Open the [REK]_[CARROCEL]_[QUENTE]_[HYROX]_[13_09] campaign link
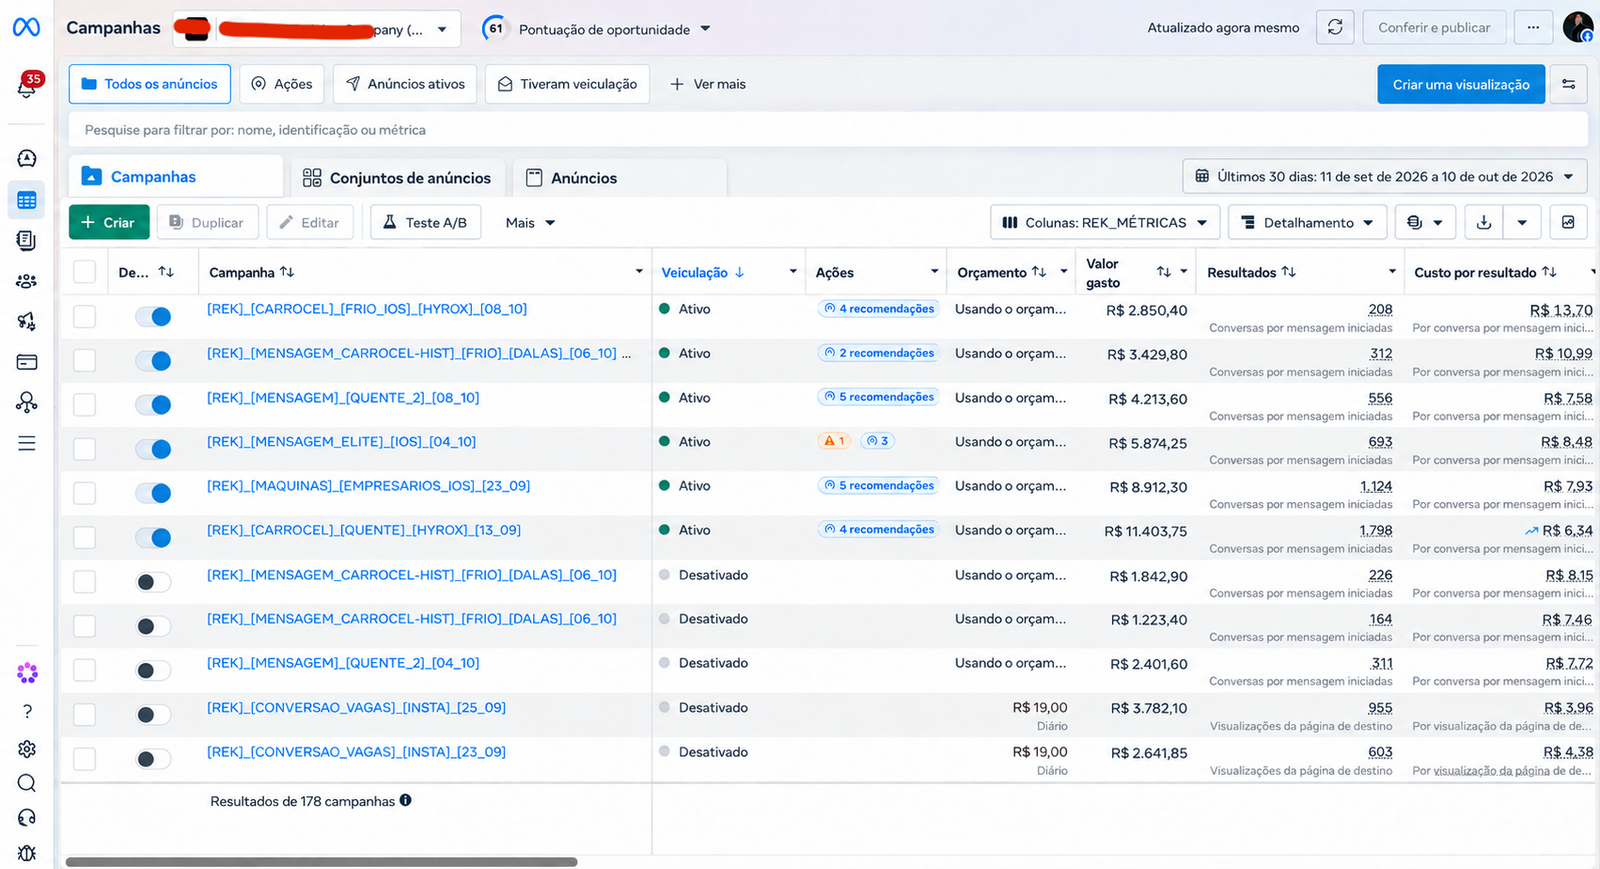This screenshot has width=1600, height=869. pyautogui.click(x=364, y=530)
